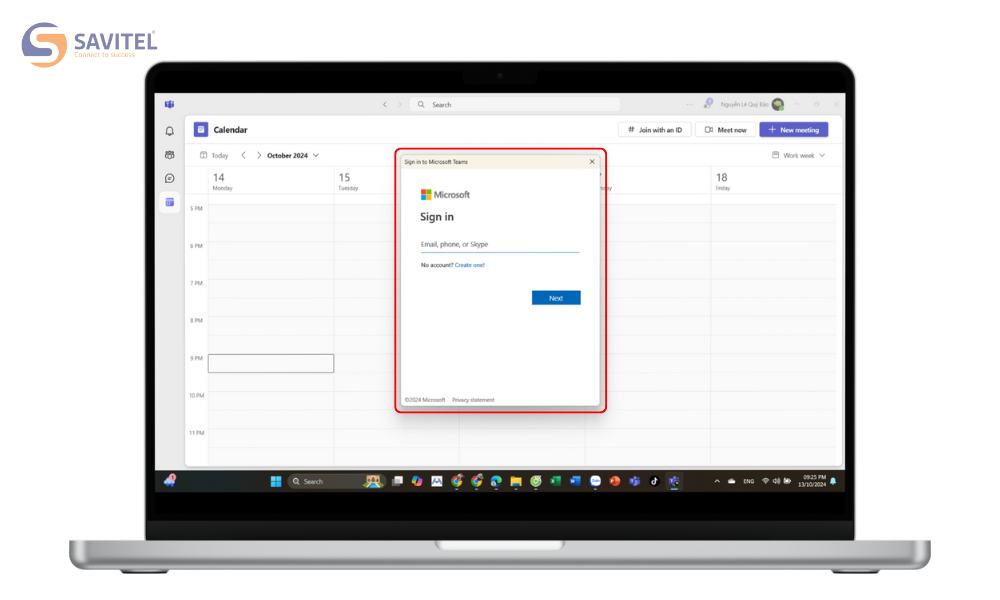Click the Next button in sign-in dialog
This screenshot has width=1000, height=600.
[x=556, y=298]
